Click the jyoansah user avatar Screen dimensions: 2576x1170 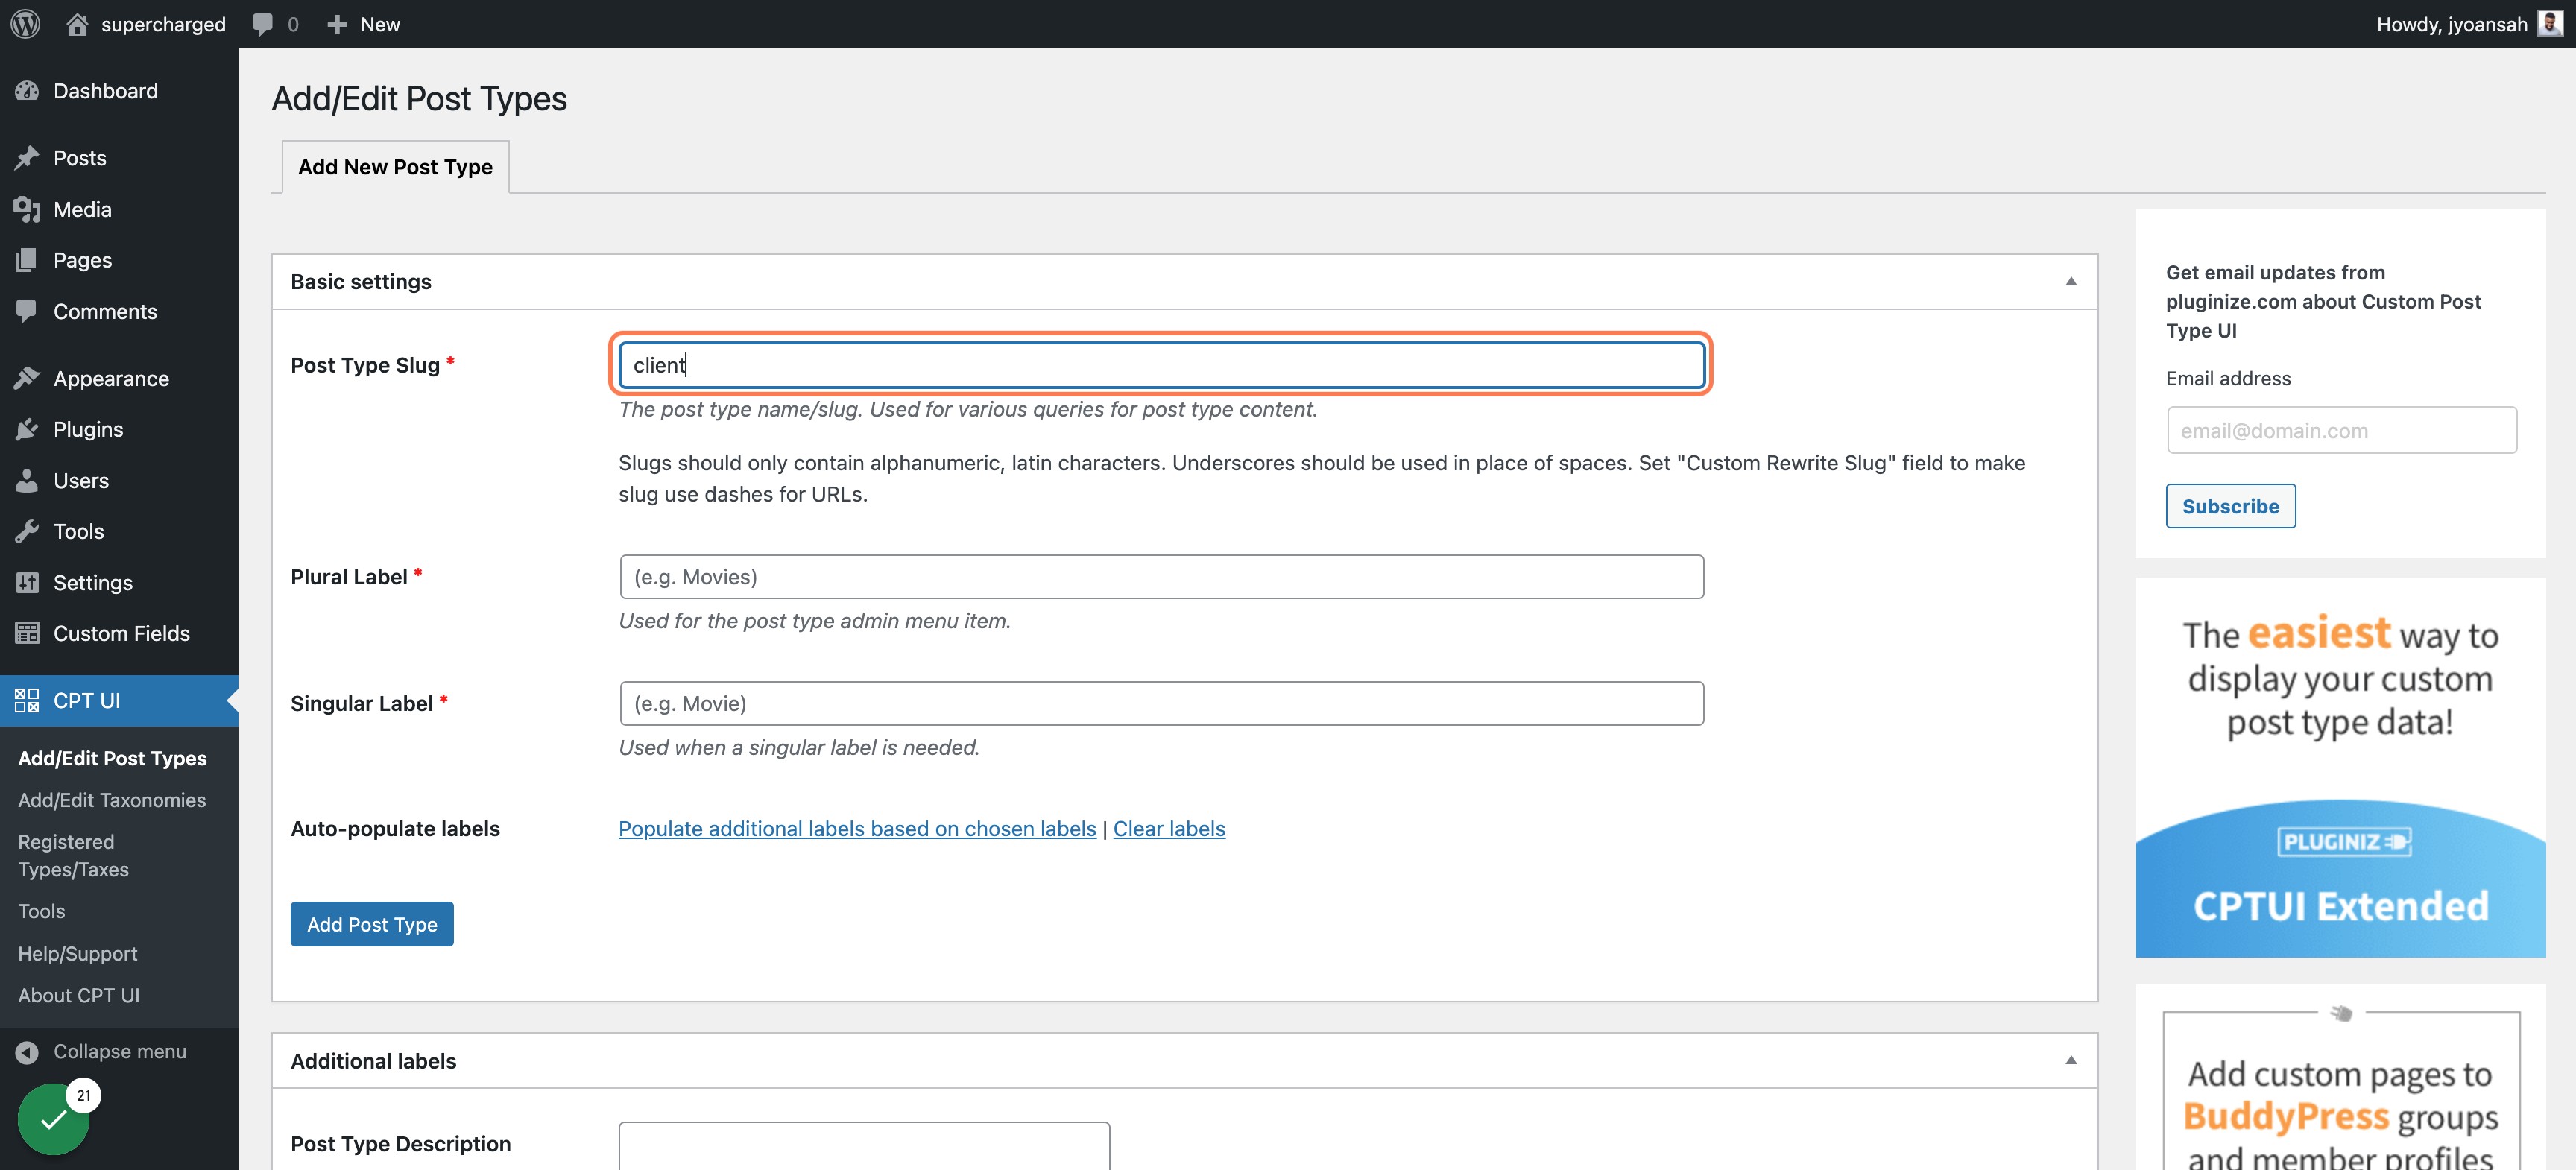coord(2550,23)
